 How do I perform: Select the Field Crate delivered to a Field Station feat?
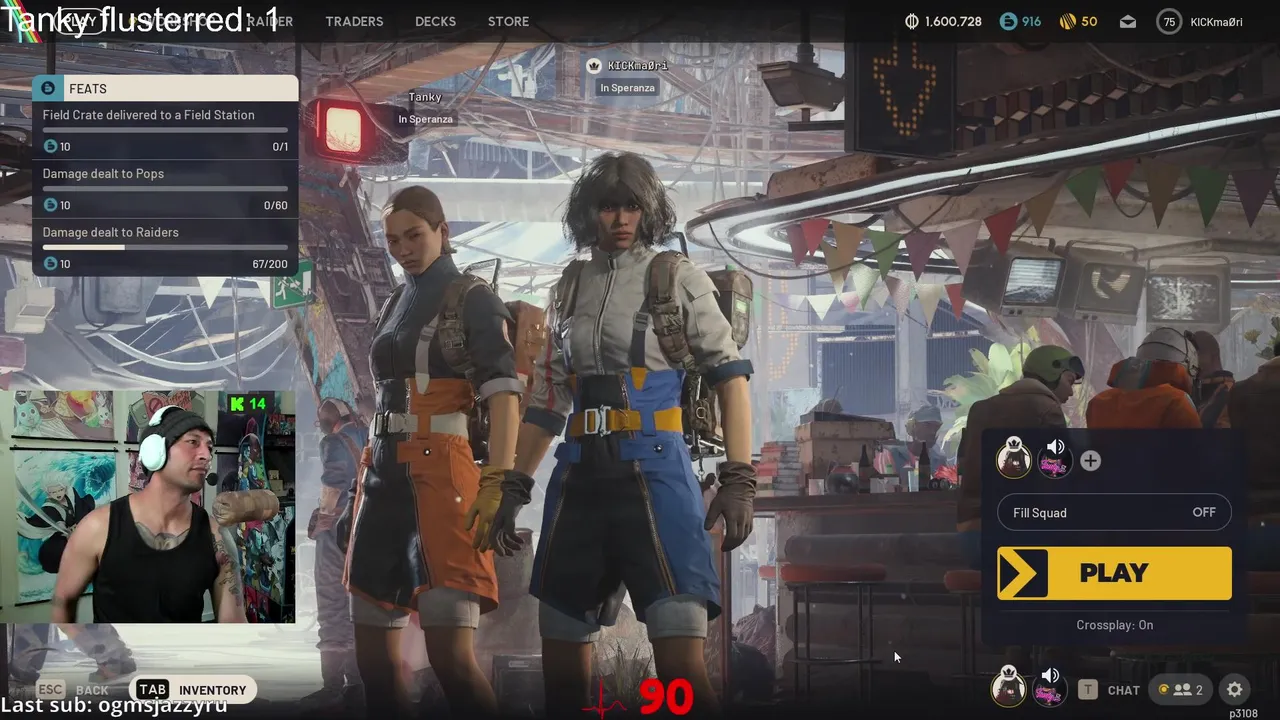pyautogui.click(x=165, y=131)
